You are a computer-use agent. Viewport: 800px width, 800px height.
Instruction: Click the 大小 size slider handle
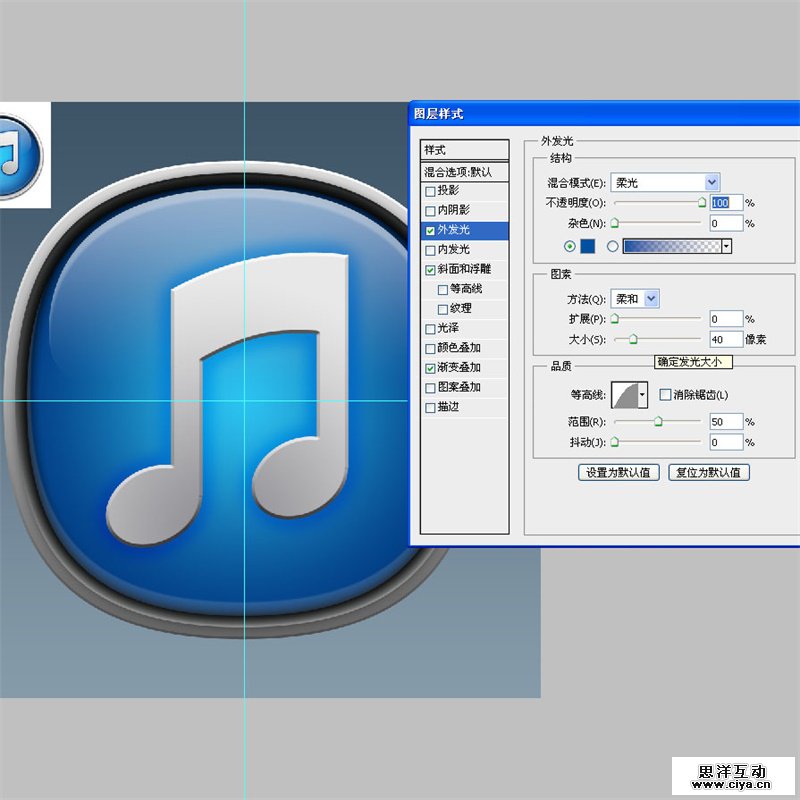coord(632,341)
